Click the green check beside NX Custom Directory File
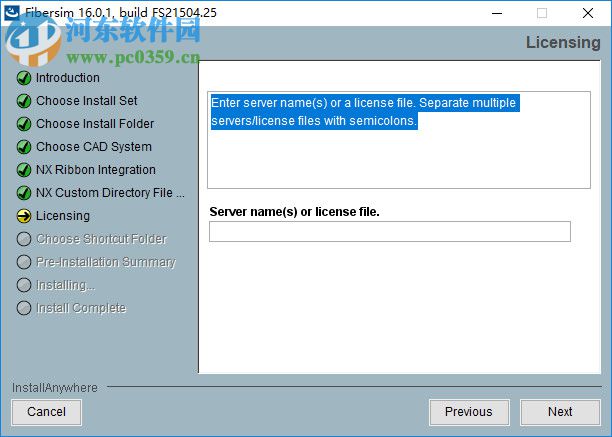Screen dimensions: 612x437 pyautogui.click(x=24, y=193)
